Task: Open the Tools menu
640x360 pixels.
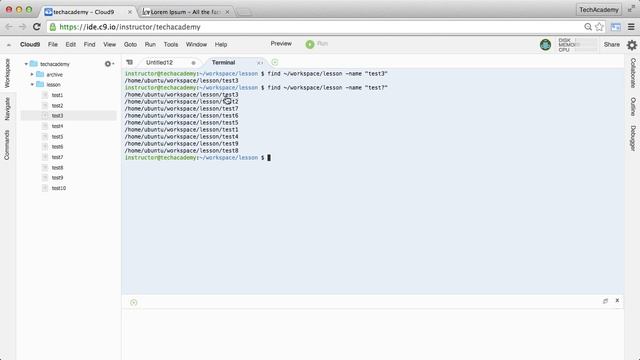Action: [171, 44]
